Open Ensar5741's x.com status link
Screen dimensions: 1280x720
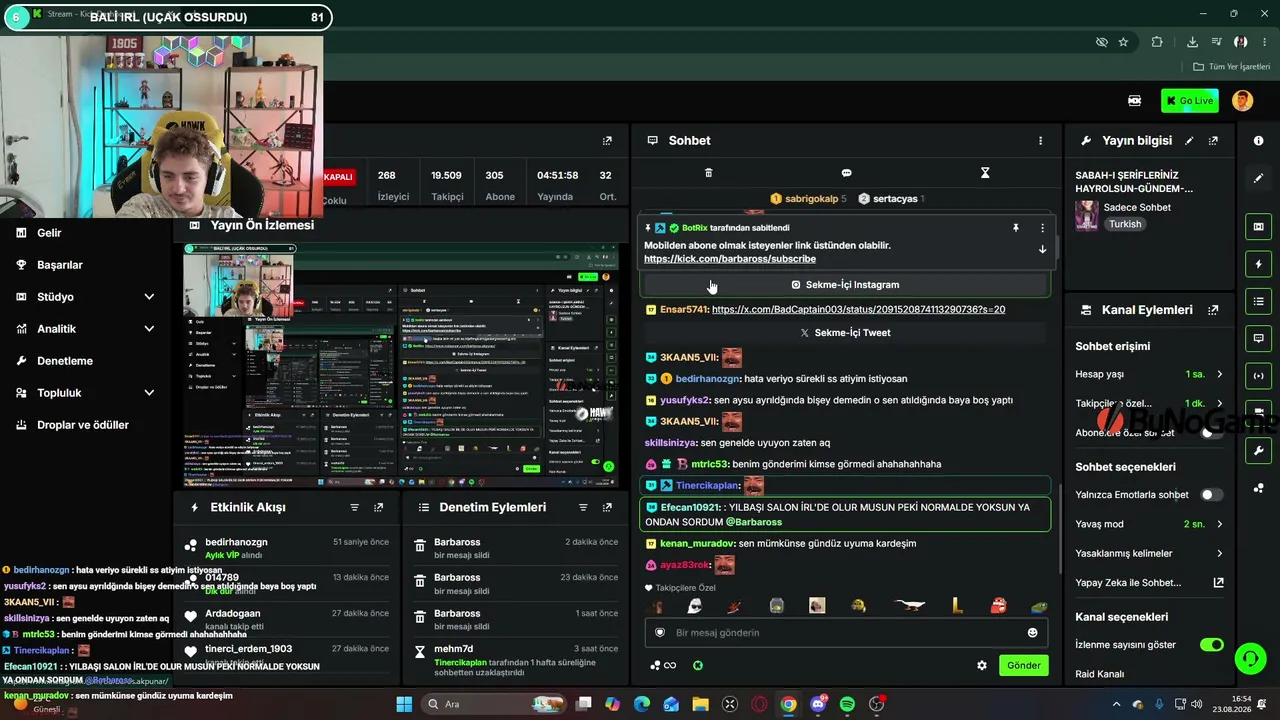(858, 309)
